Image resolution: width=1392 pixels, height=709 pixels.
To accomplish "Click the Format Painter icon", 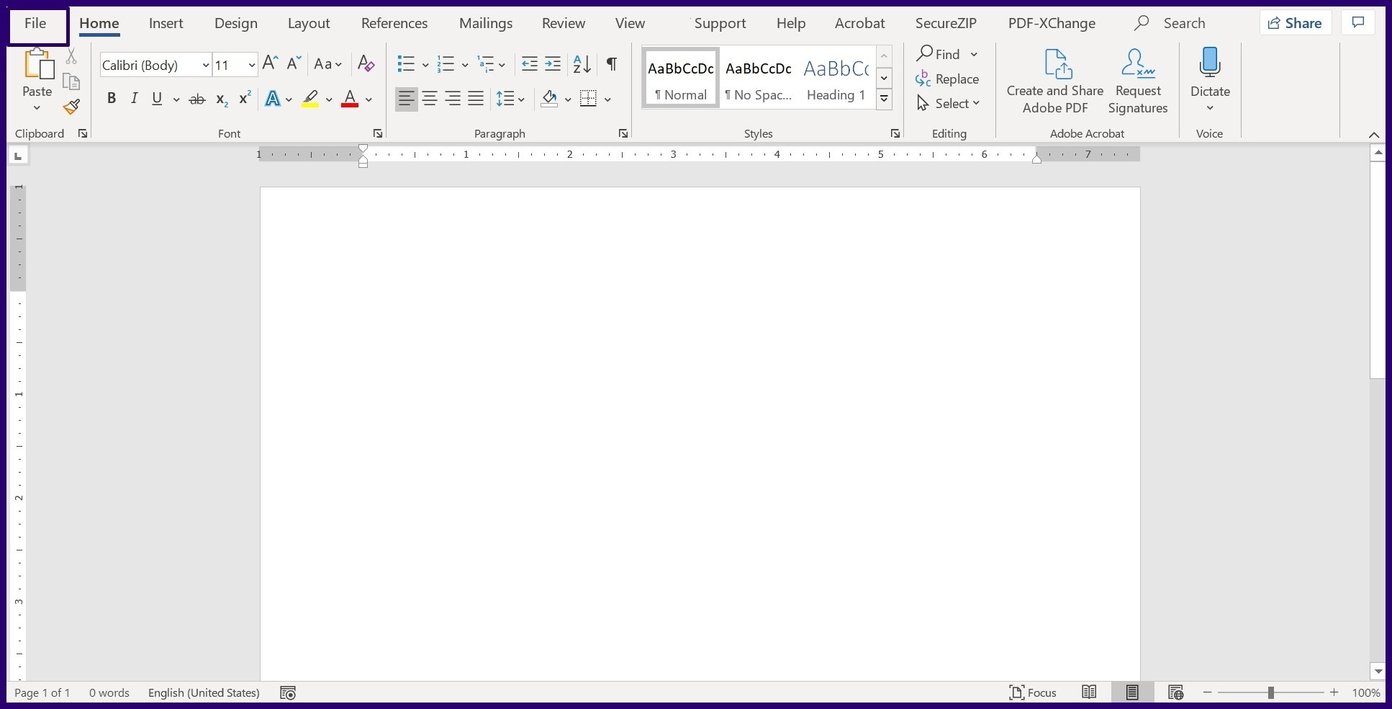I will (70, 107).
